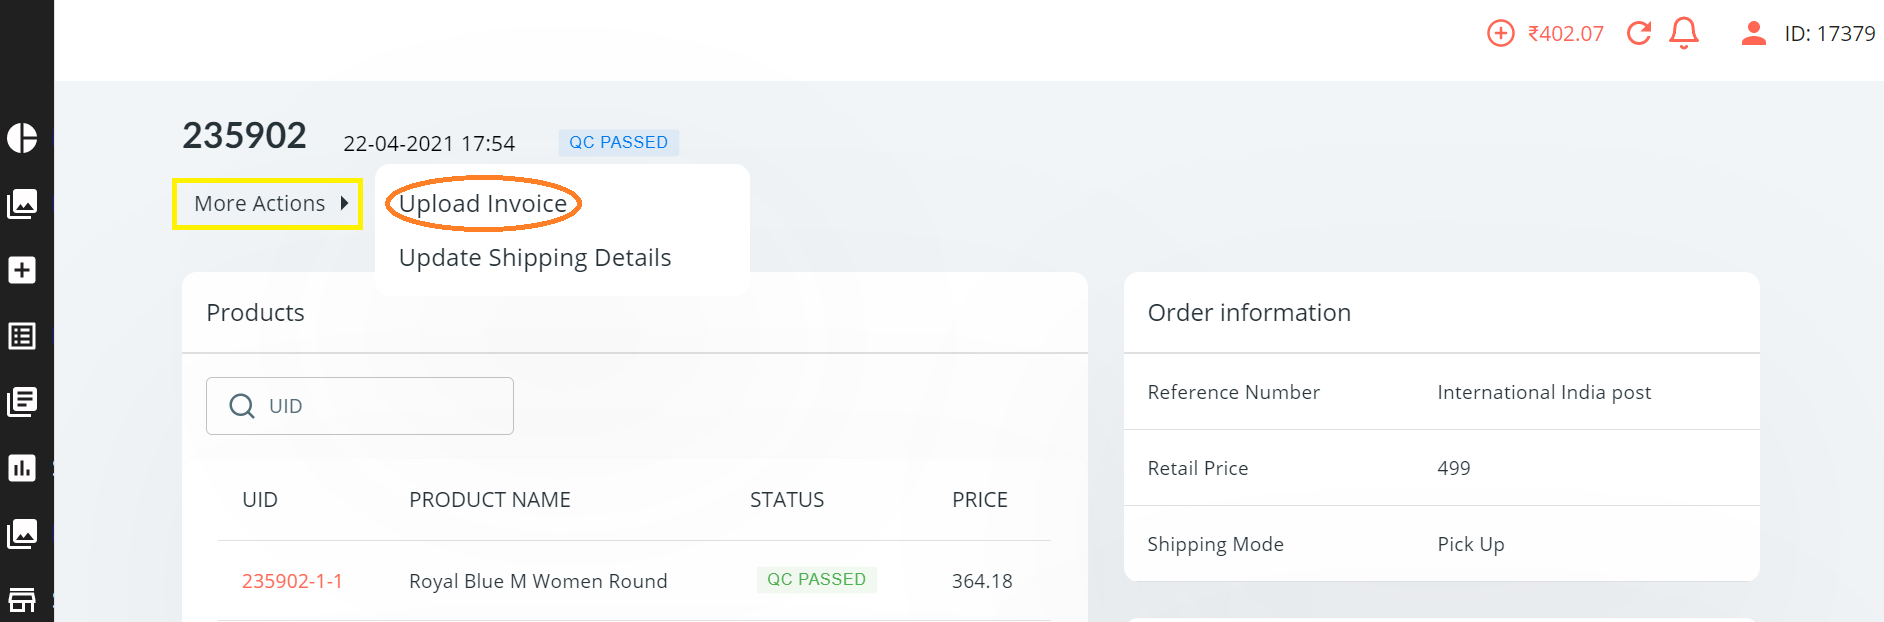Open the bar chart reports icon
This screenshot has height=622, width=1884.
22,468
